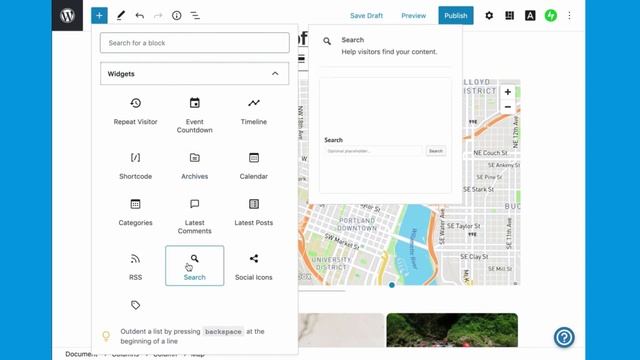Open the content info circle icon
The width and height of the screenshot is (640, 360).
[177, 16]
